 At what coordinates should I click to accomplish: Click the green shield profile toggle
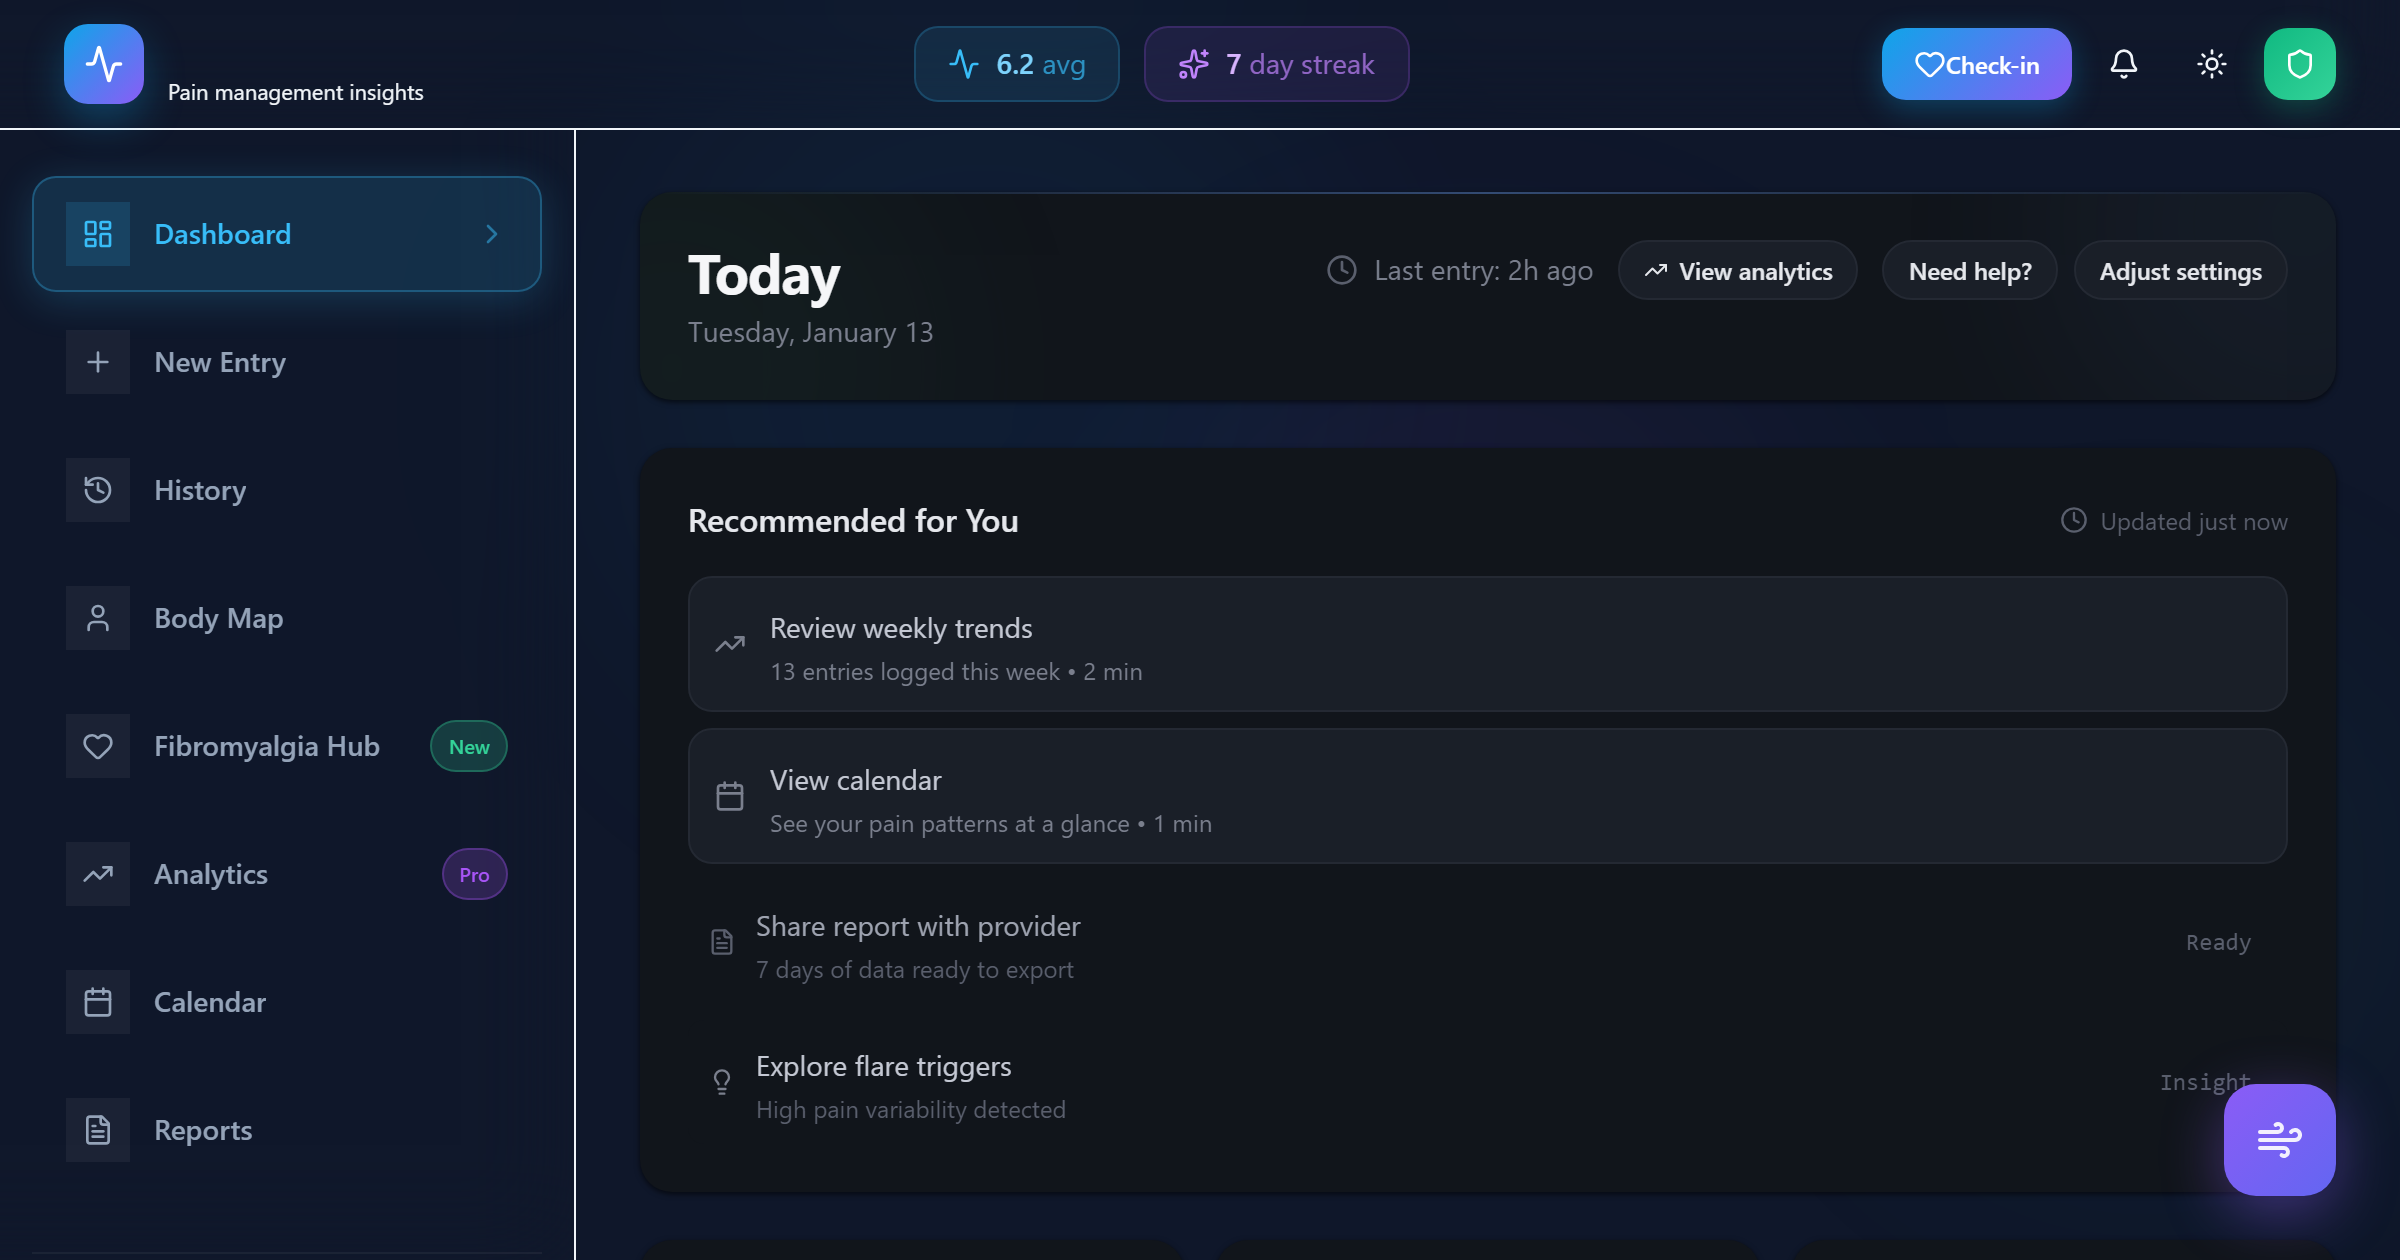pyautogui.click(x=2300, y=63)
